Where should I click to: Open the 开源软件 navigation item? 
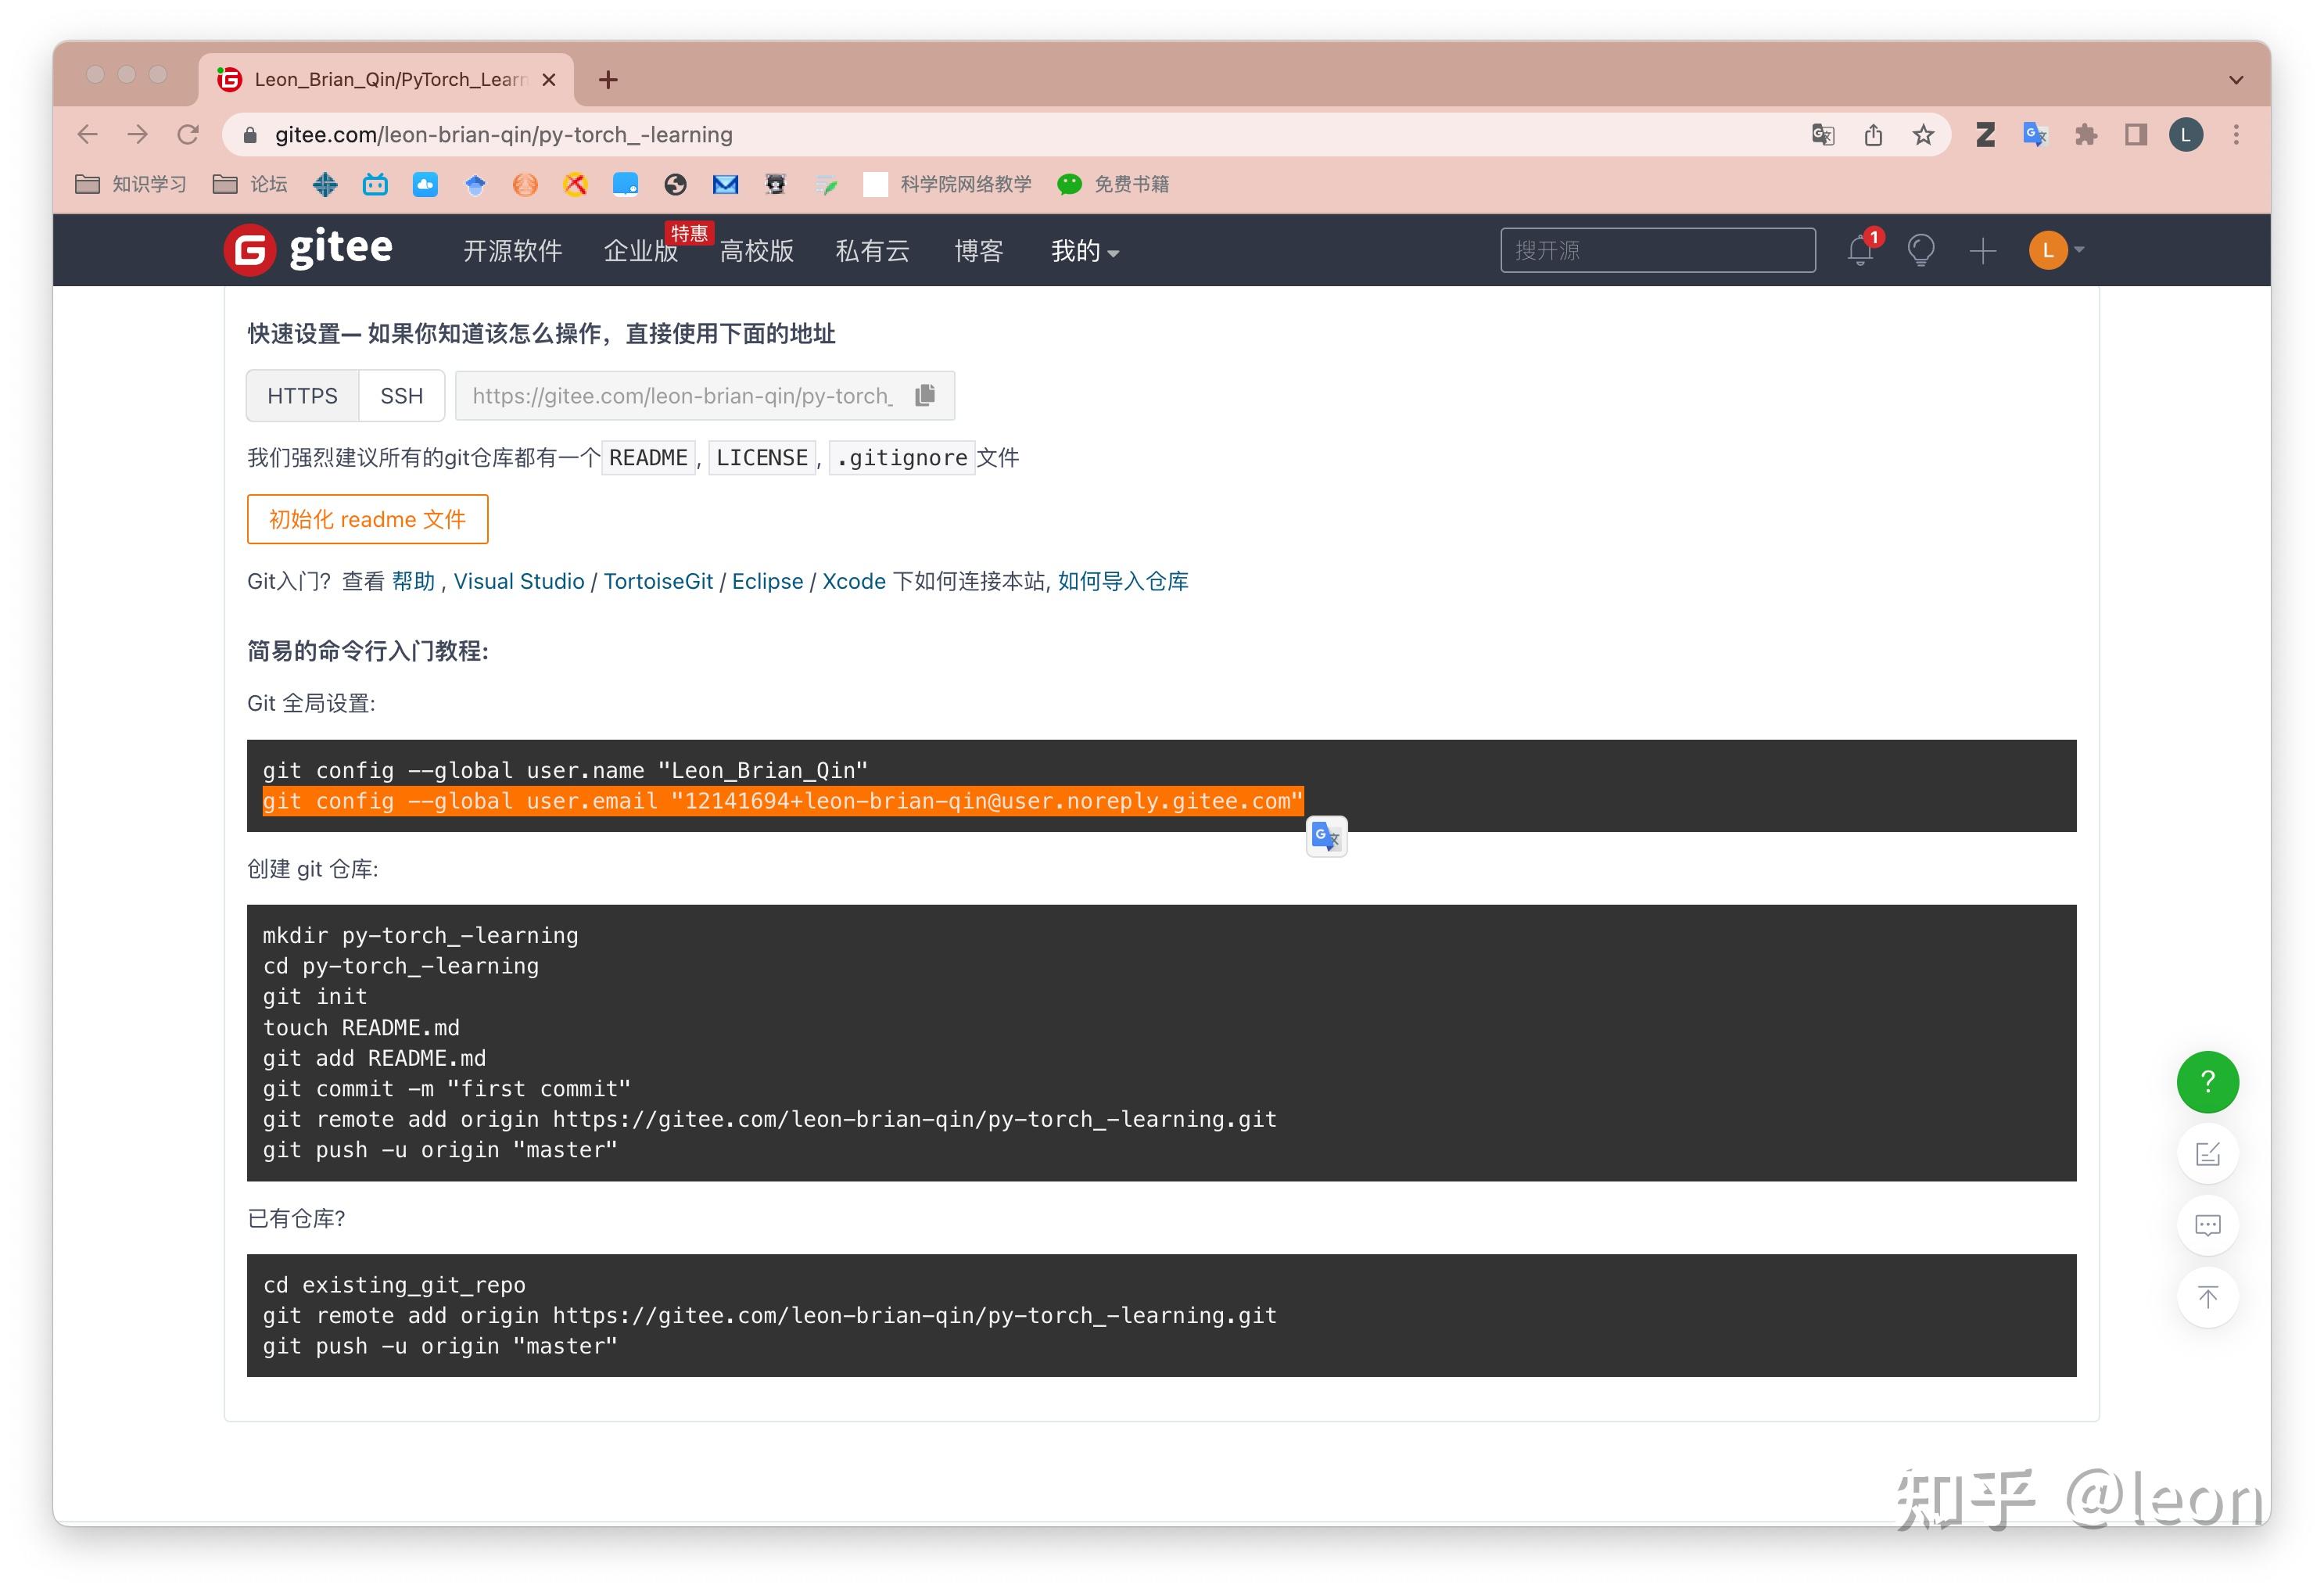(512, 251)
